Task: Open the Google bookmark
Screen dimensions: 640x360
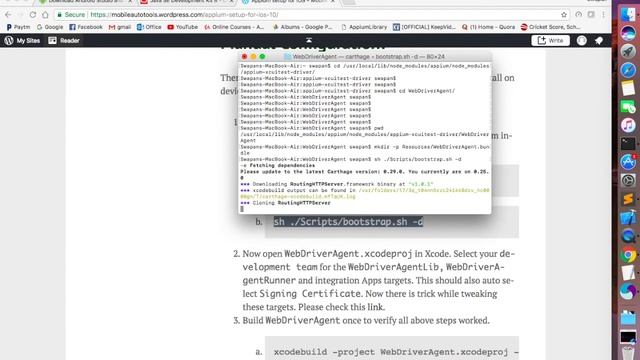Action: coord(50,27)
